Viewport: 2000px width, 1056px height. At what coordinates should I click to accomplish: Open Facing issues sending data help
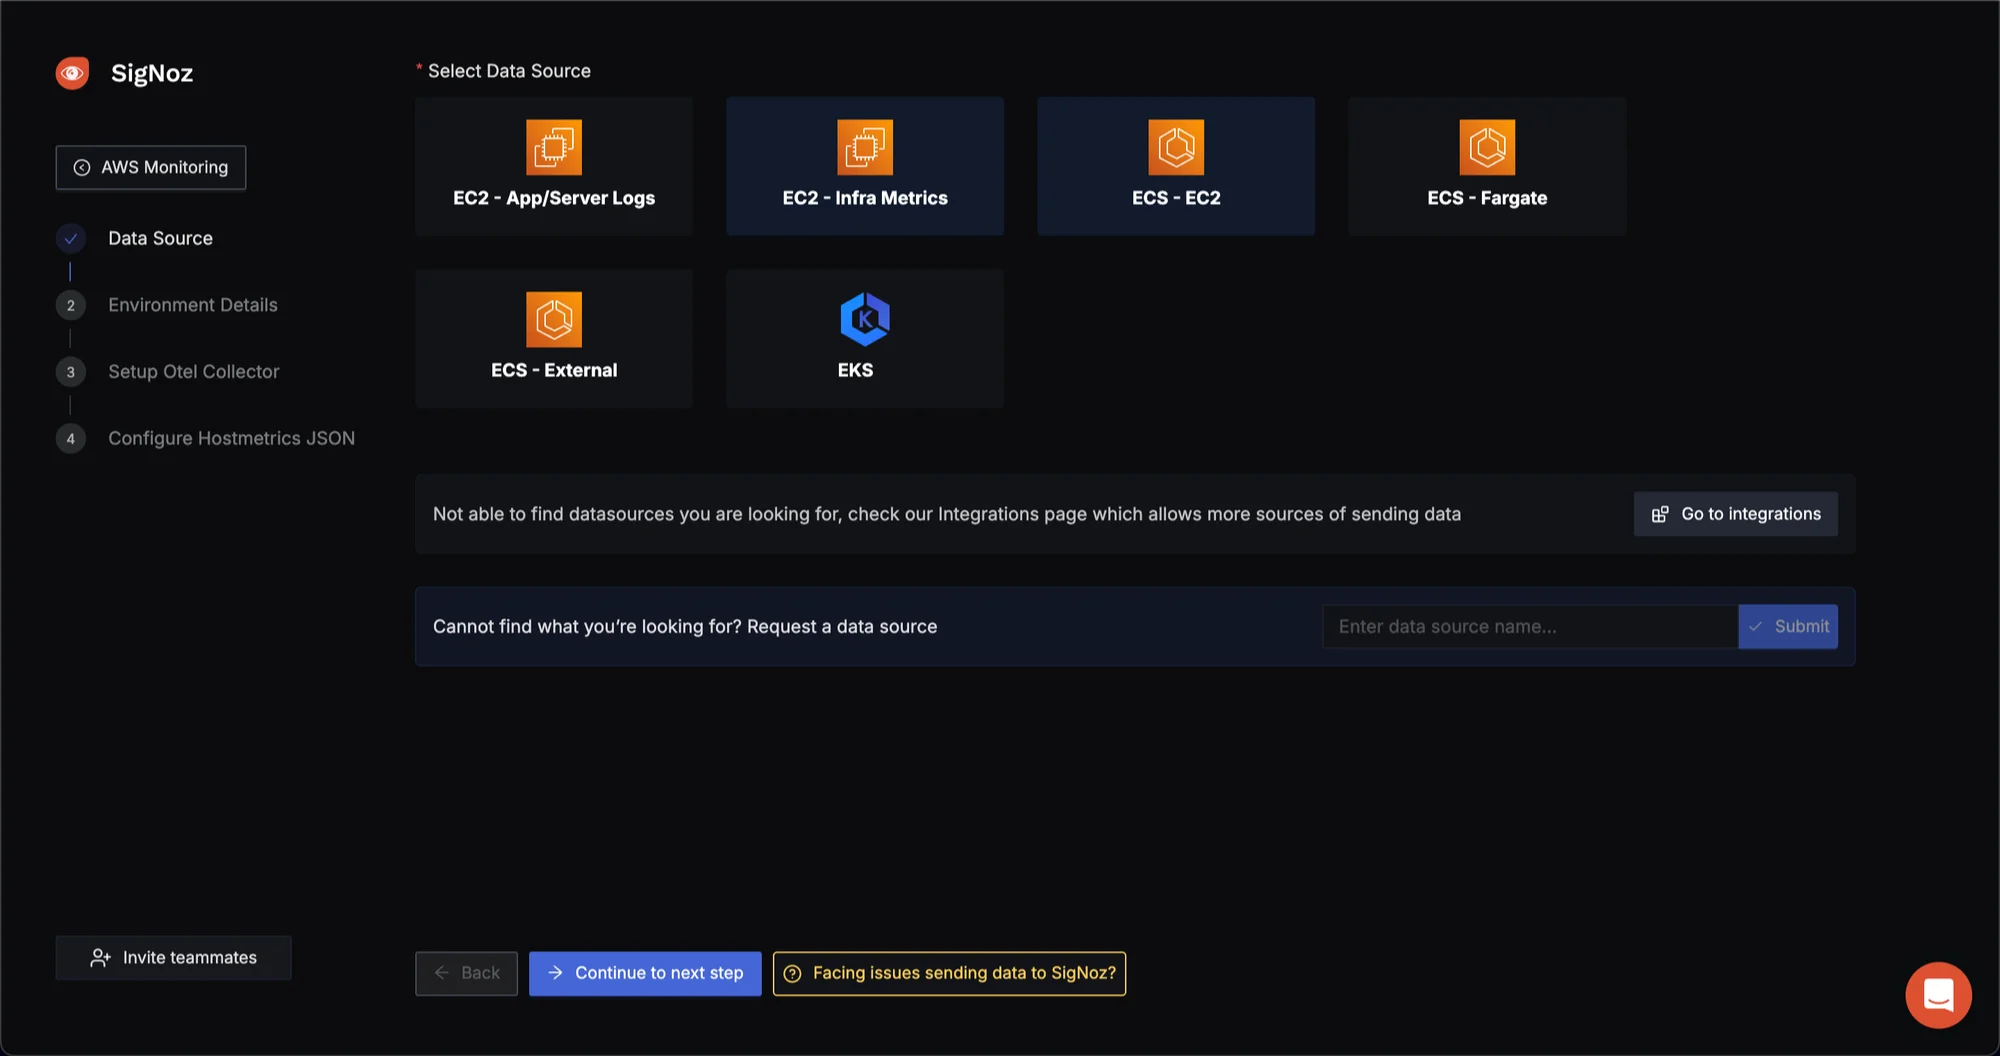[949, 974]
